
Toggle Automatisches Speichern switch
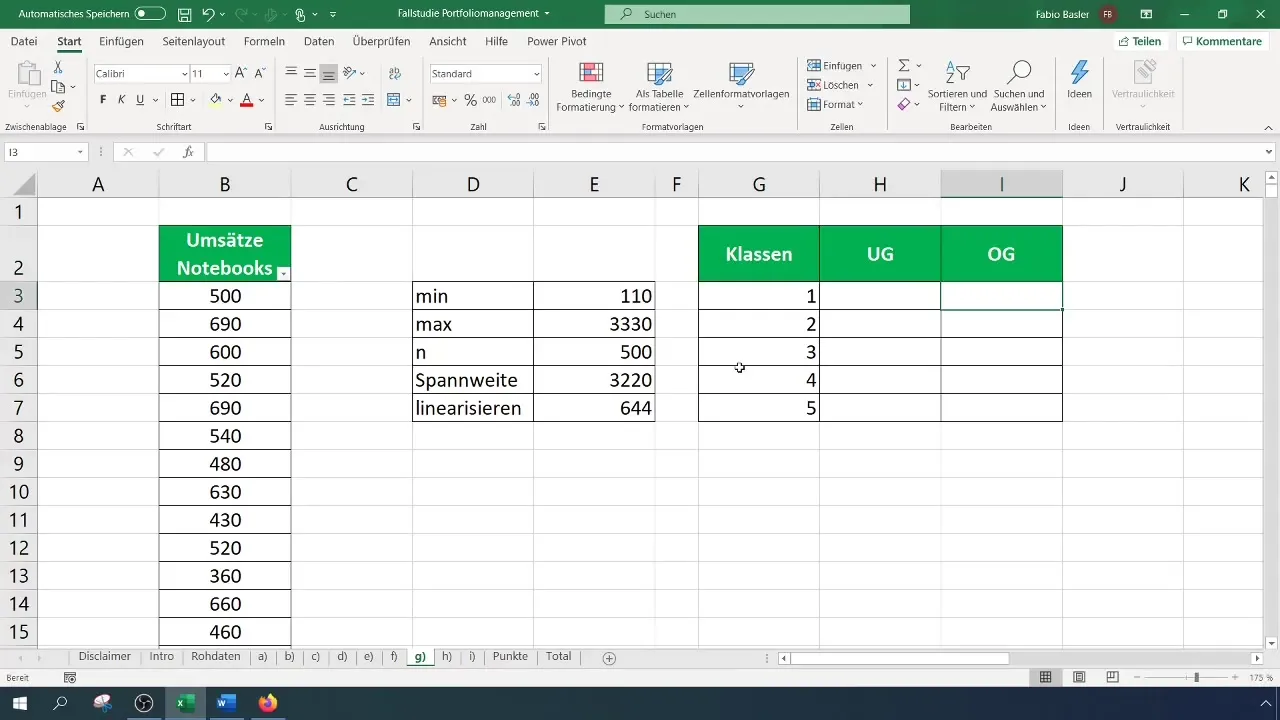point(150,14)
